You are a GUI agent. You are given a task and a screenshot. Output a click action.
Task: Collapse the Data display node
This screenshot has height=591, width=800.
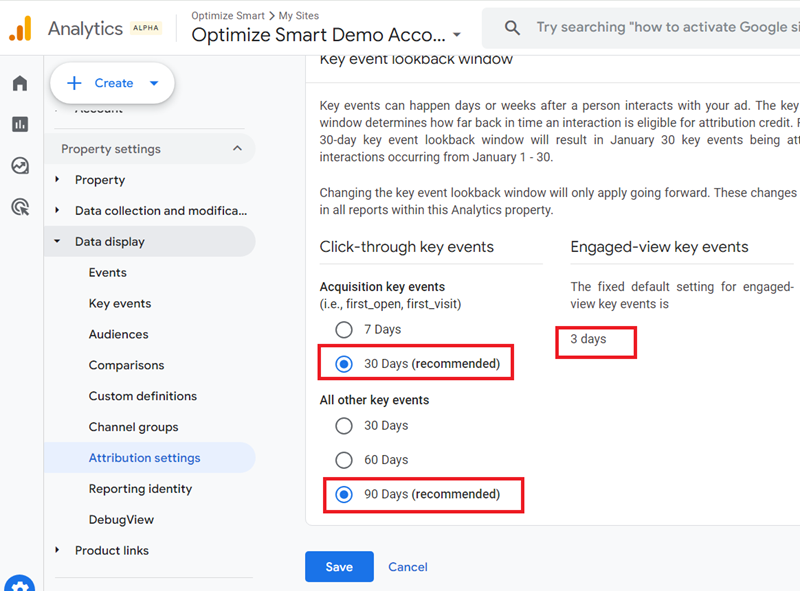57,241
